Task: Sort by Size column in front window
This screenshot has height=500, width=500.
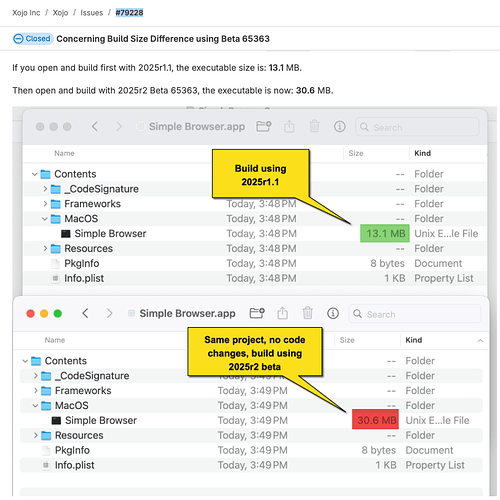Action: point(347,340)
